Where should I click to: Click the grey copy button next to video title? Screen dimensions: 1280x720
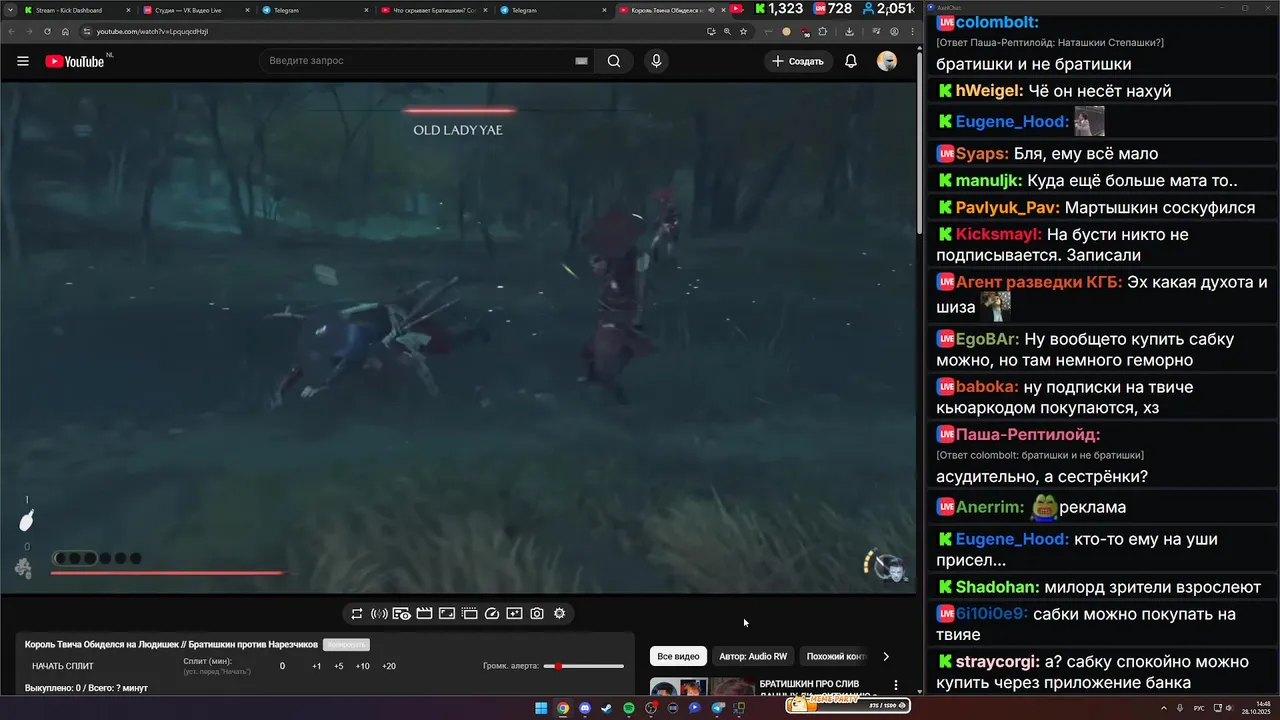[346, 645]
